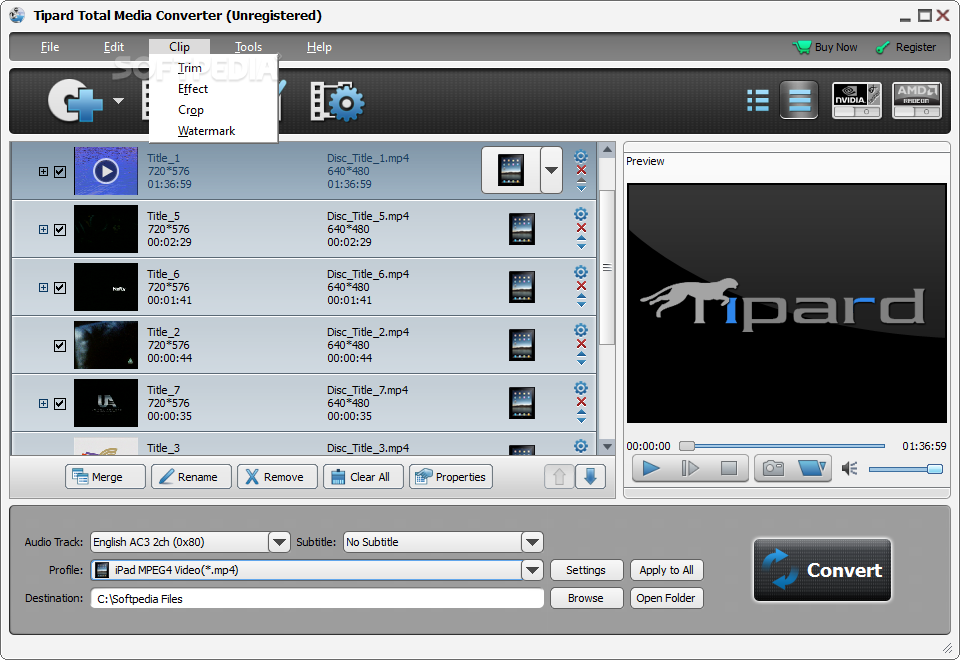The image size is (960, 660).
Task: Click the Add File disc icon
Action: (75, 100)
